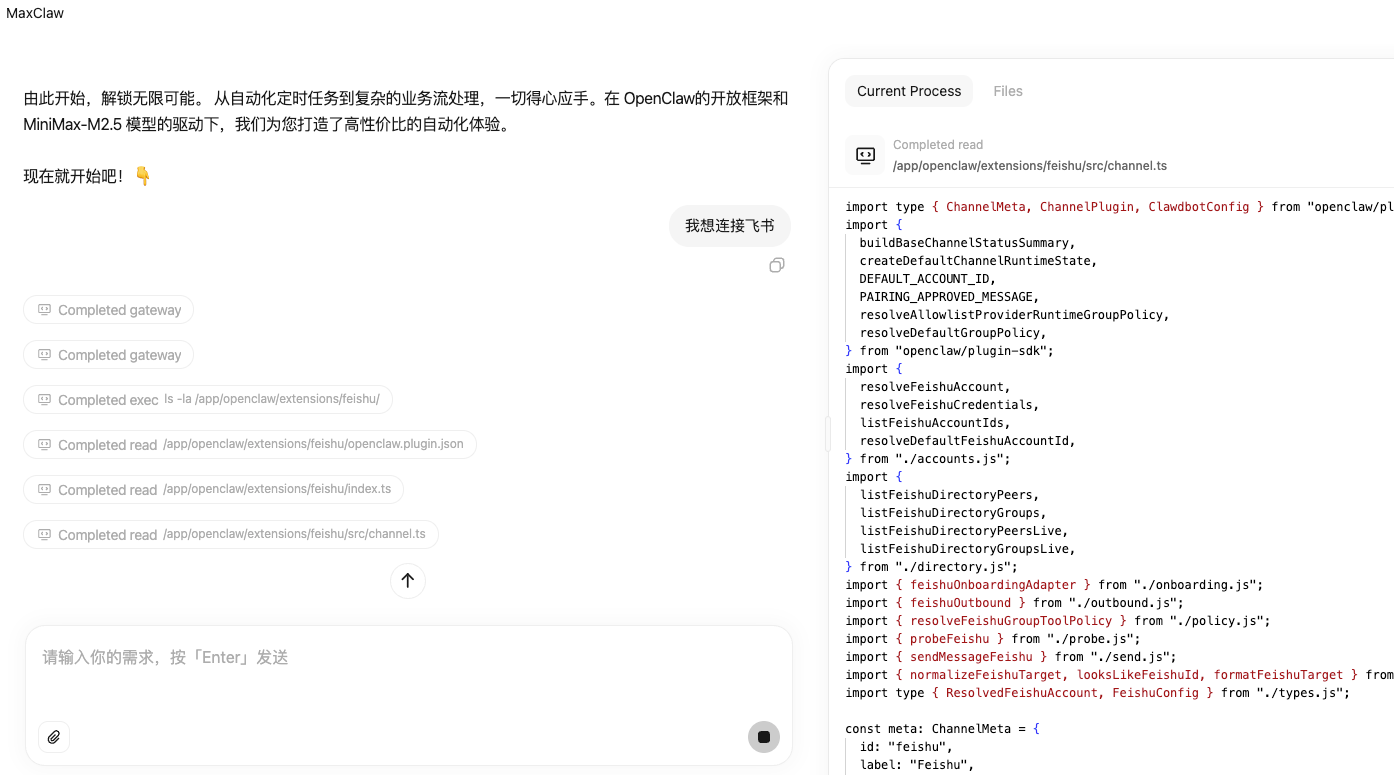
Task: Click the copy icon under user message
Action: (x=777, y=265)
